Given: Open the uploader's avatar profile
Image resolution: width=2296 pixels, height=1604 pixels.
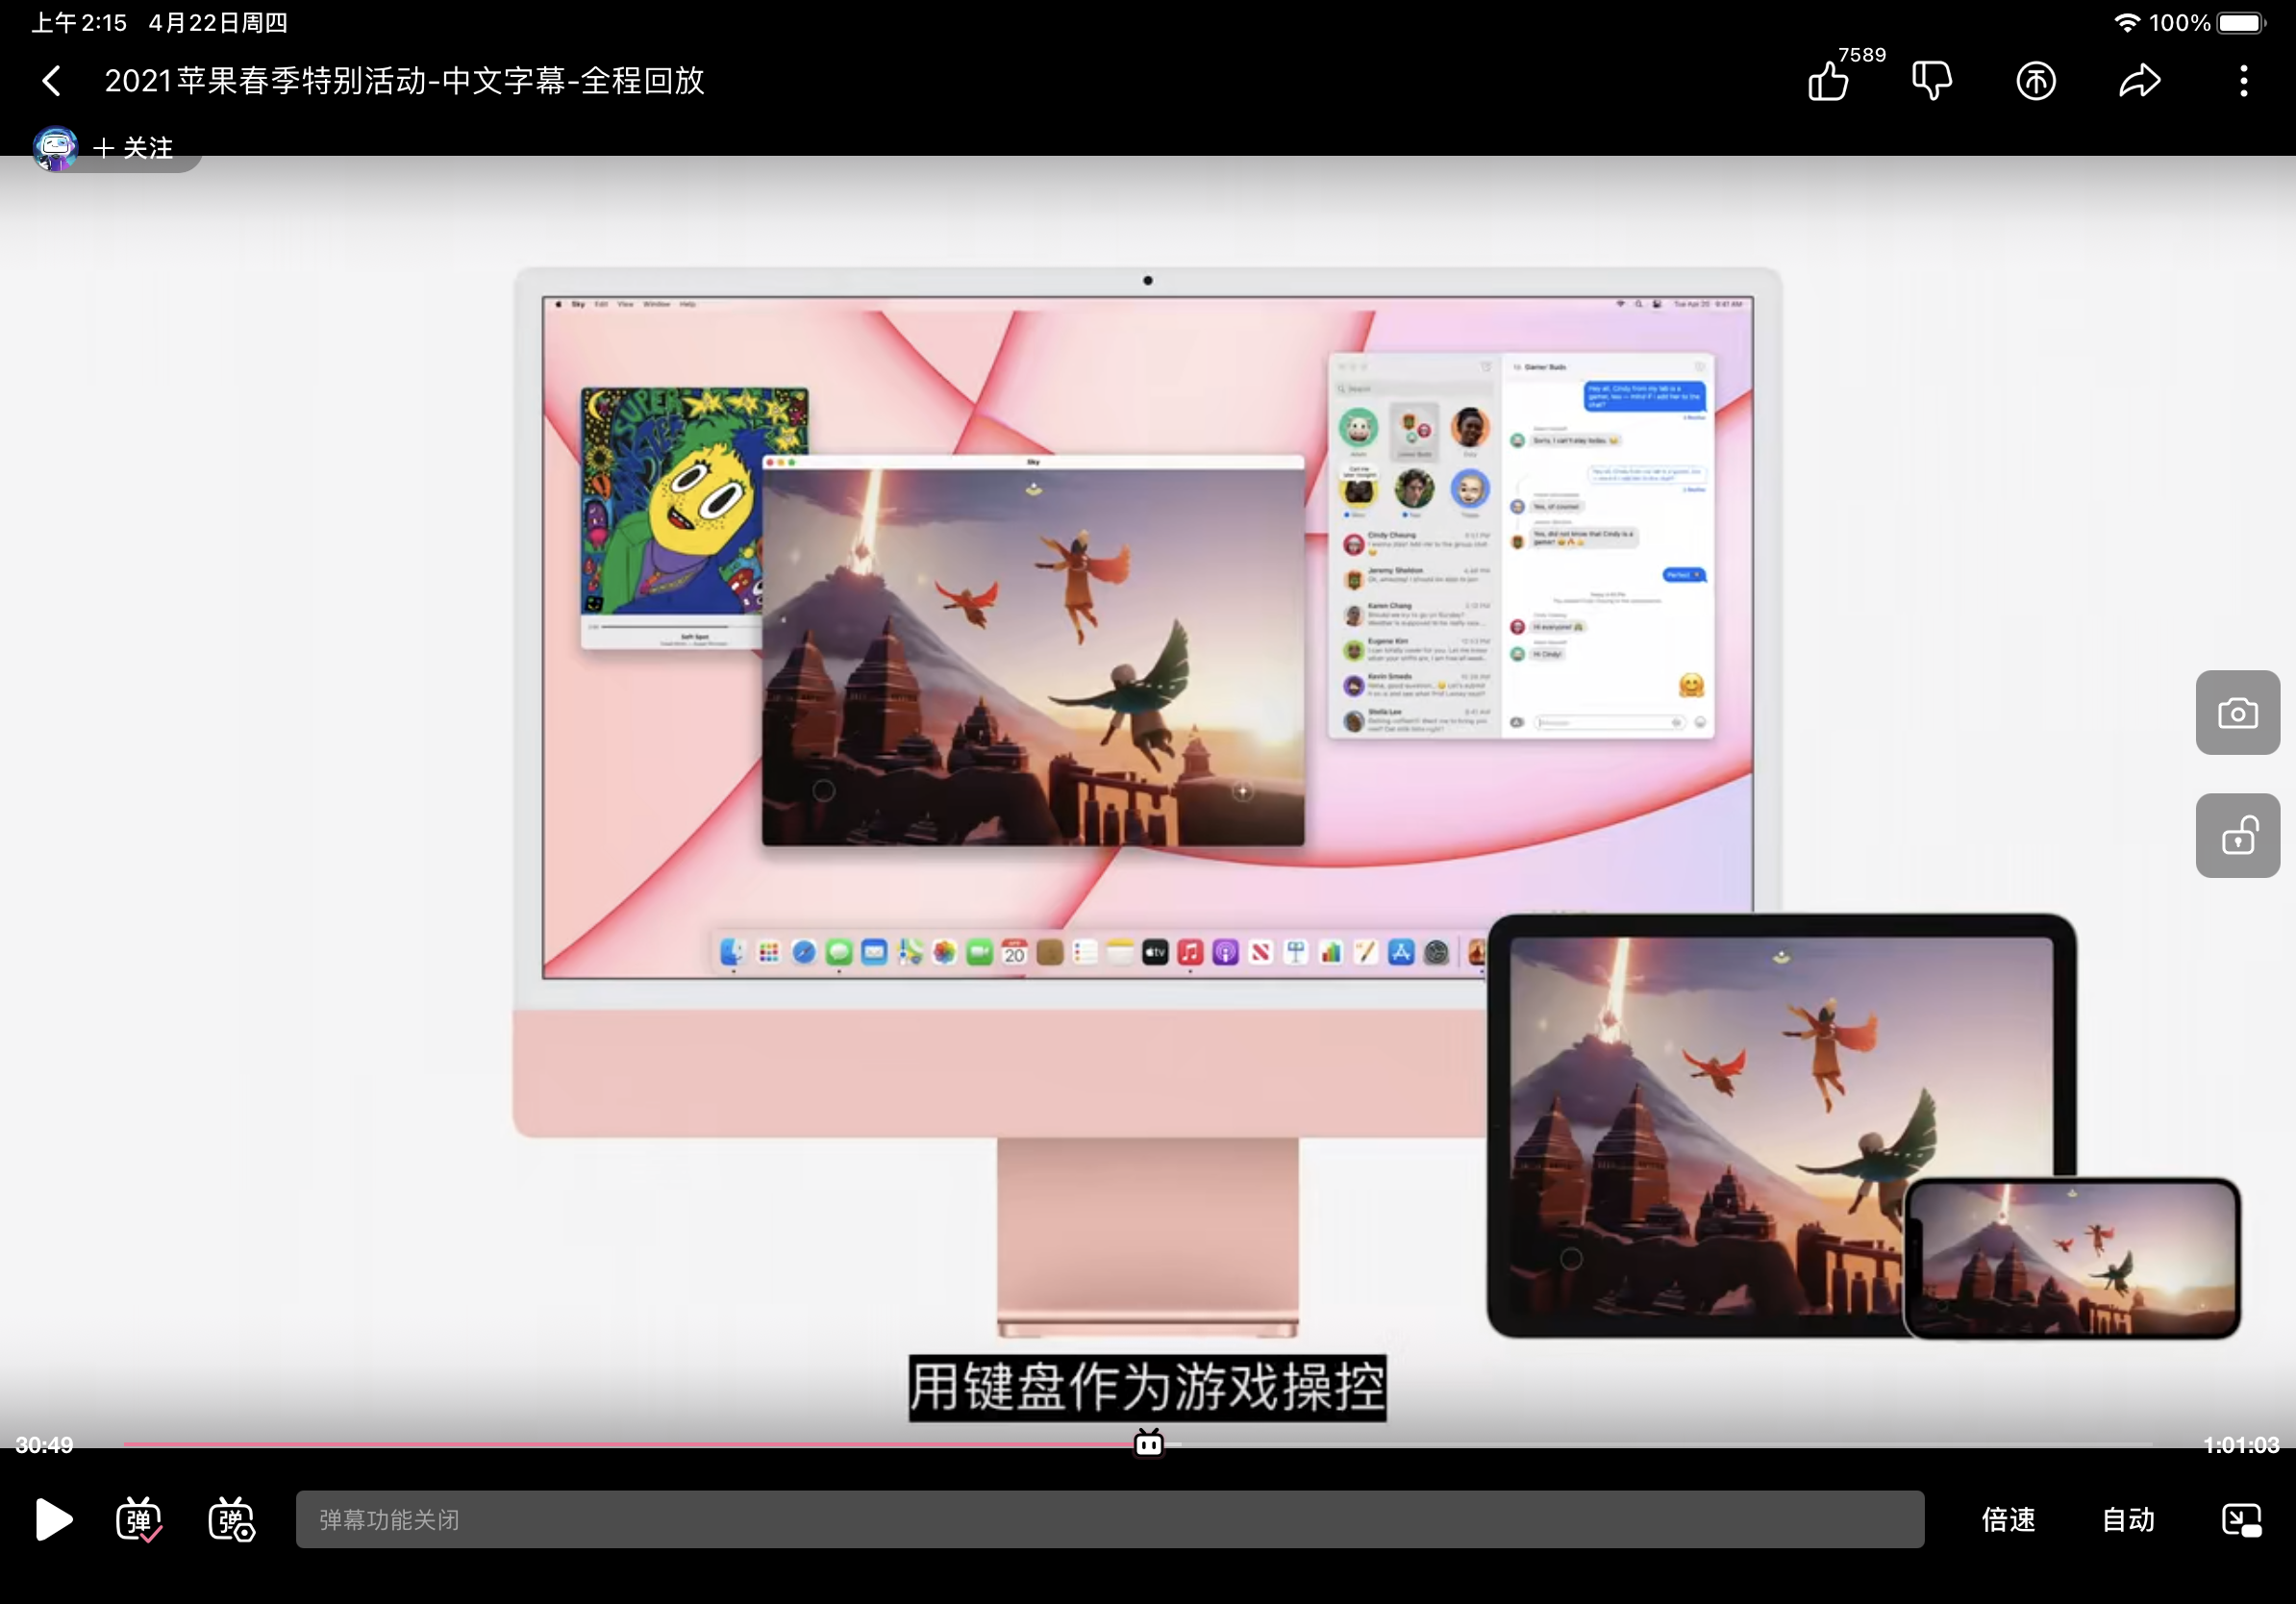Looking at the screenshot, I should 55,148.
